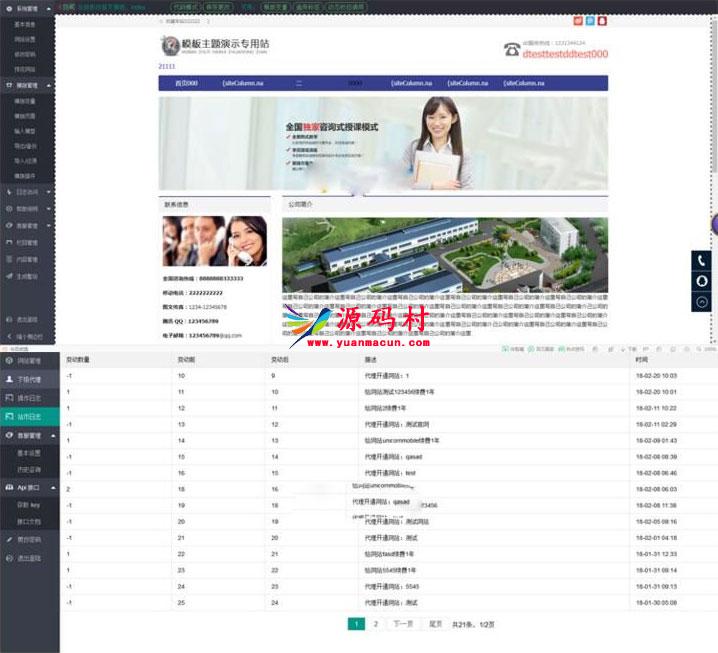718x653 pixels.
Task: Select the teal highlighted log menu item
Action: click(29, 415)
